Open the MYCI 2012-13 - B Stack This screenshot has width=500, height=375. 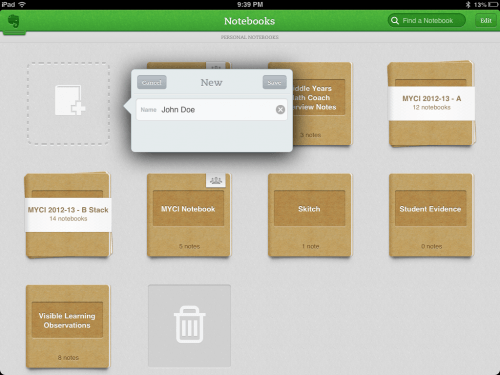coord(68,215)
